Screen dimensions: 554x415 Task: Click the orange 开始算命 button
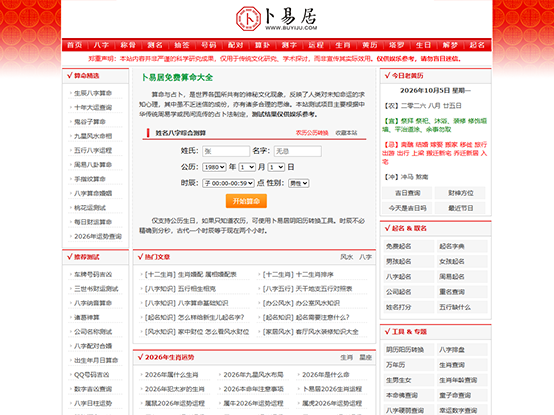coord(246,201)
